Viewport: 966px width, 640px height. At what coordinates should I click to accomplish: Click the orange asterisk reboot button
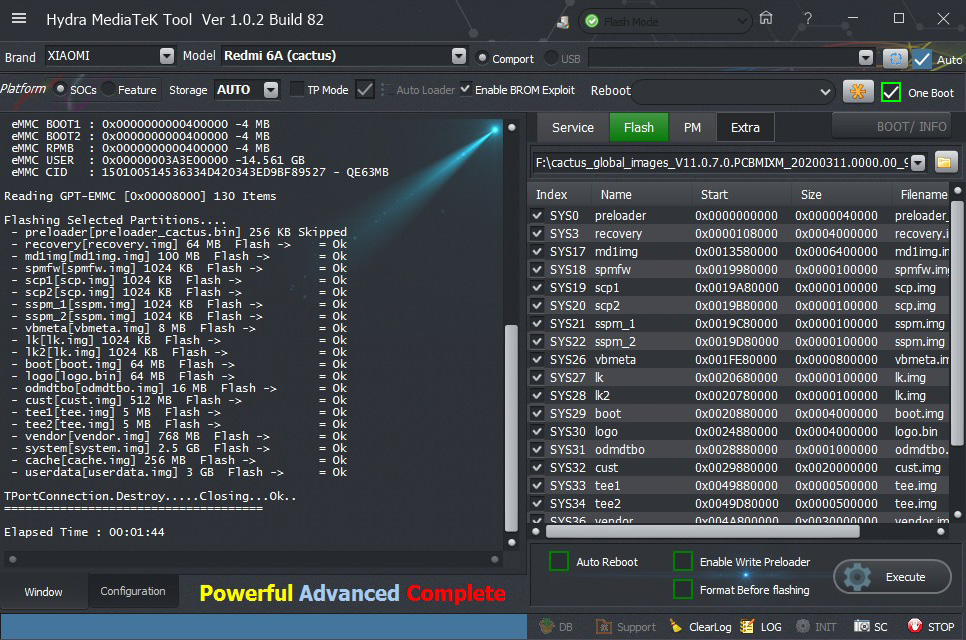(x=857, y=91)
